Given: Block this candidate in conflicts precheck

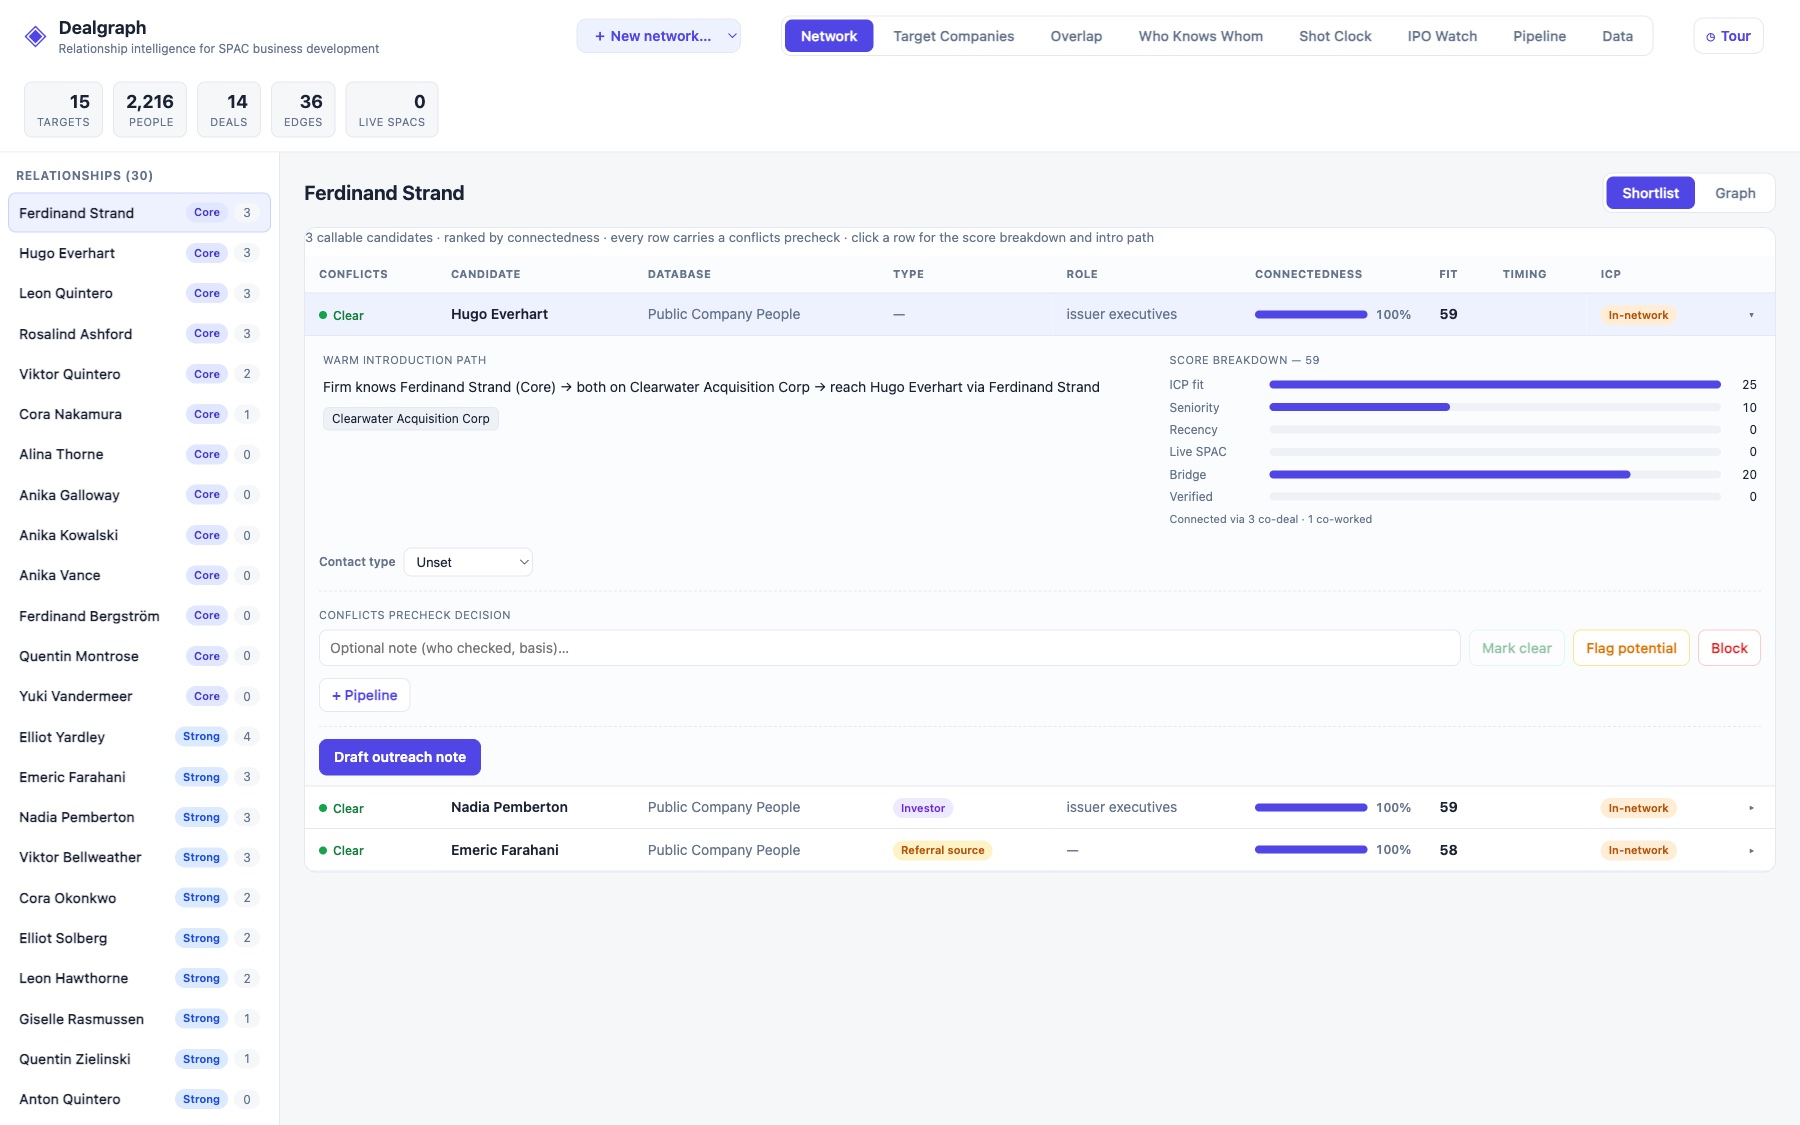Looking at the screenshot, I should (x=1729, y=648).
